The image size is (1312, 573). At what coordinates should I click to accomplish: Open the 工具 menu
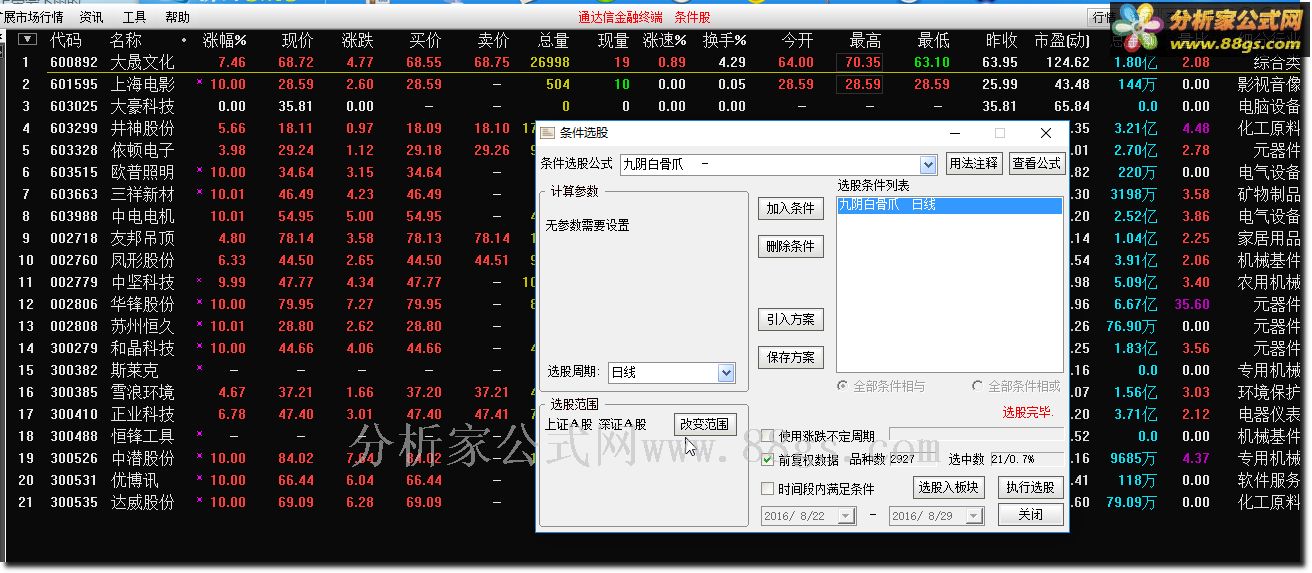point(134,17)
